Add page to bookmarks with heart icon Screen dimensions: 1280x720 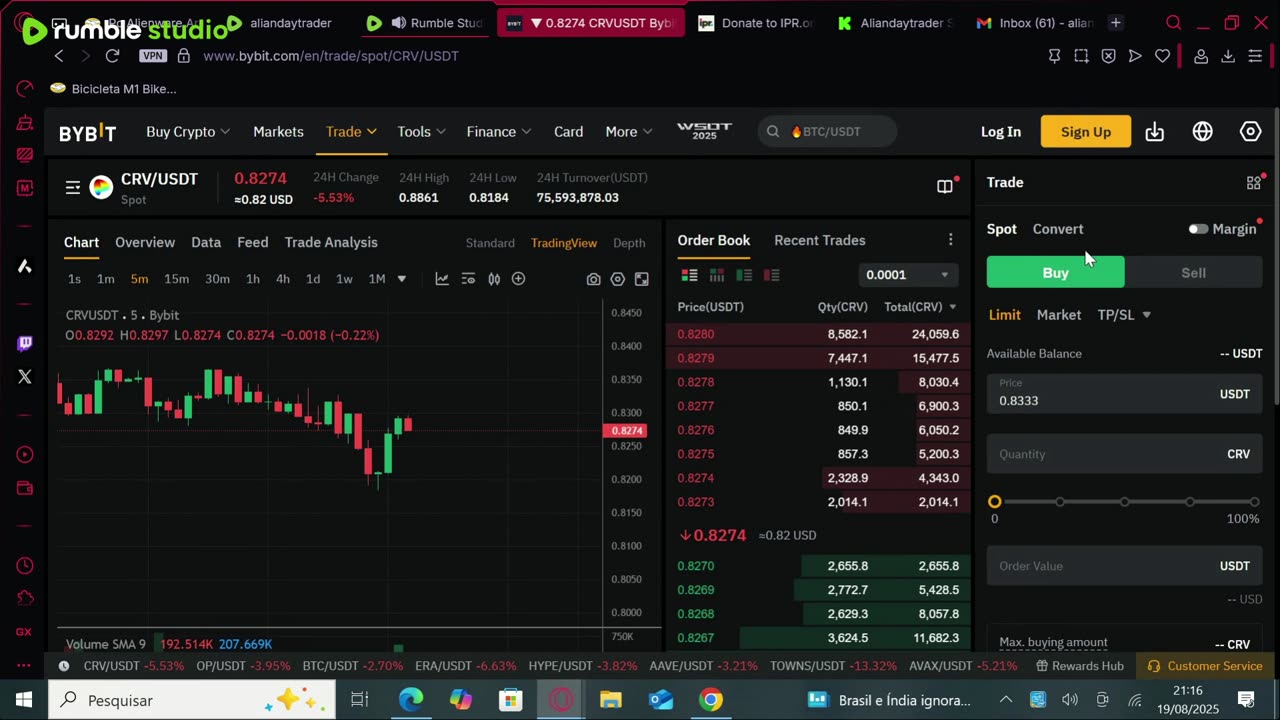(1162, 56)
